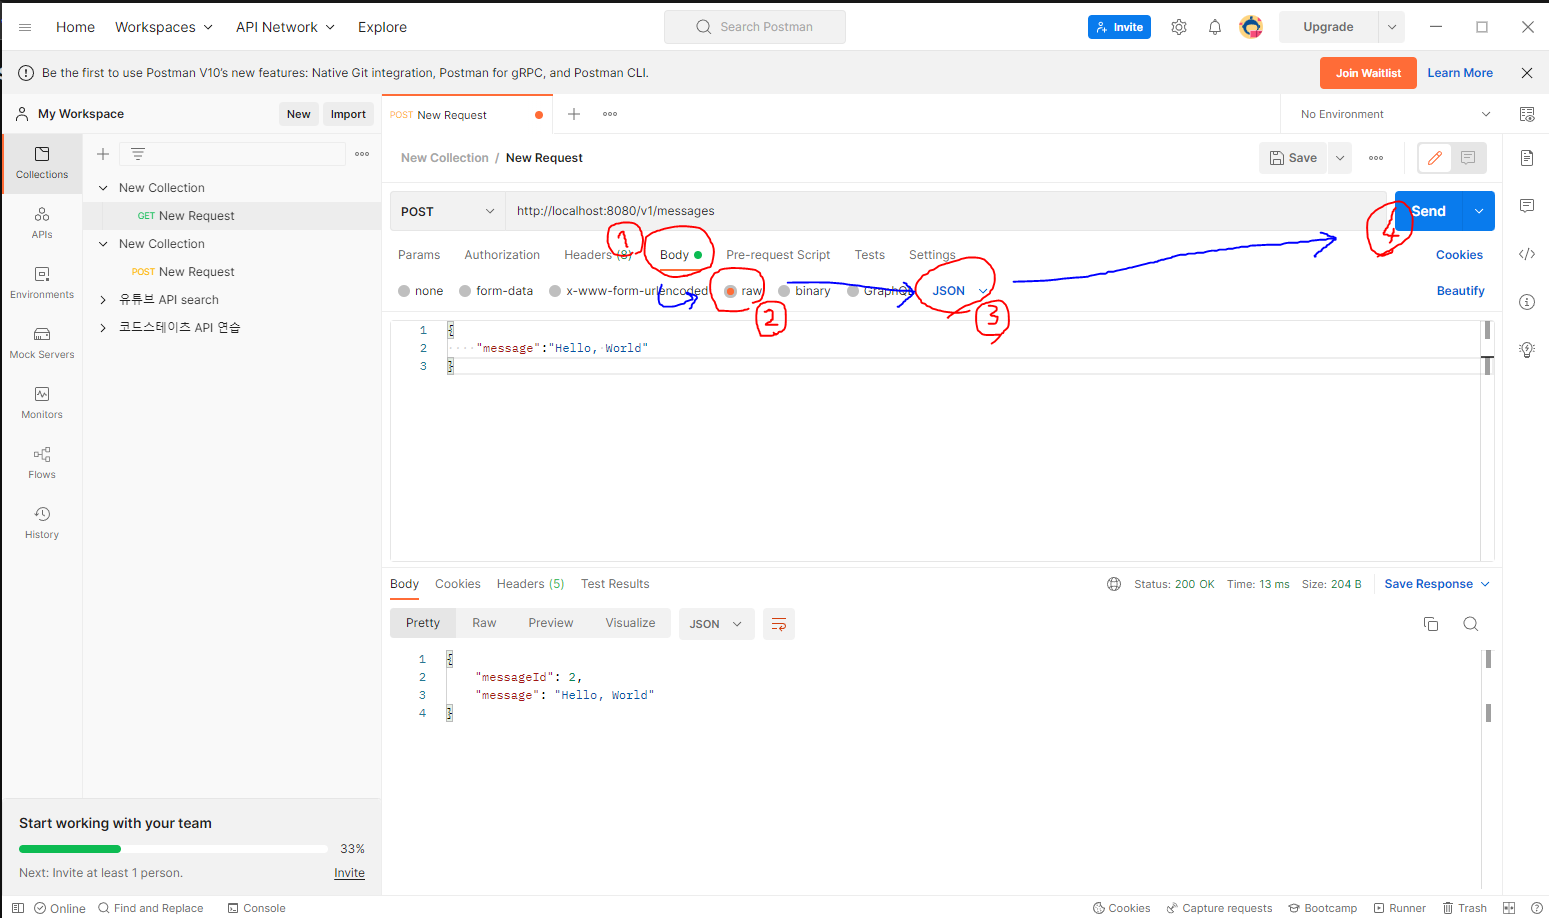Image resolution: width=1549 pixels, height=918 pixels.
Task: Open collections panel three-dot options
Action: (x=362, y=154)
